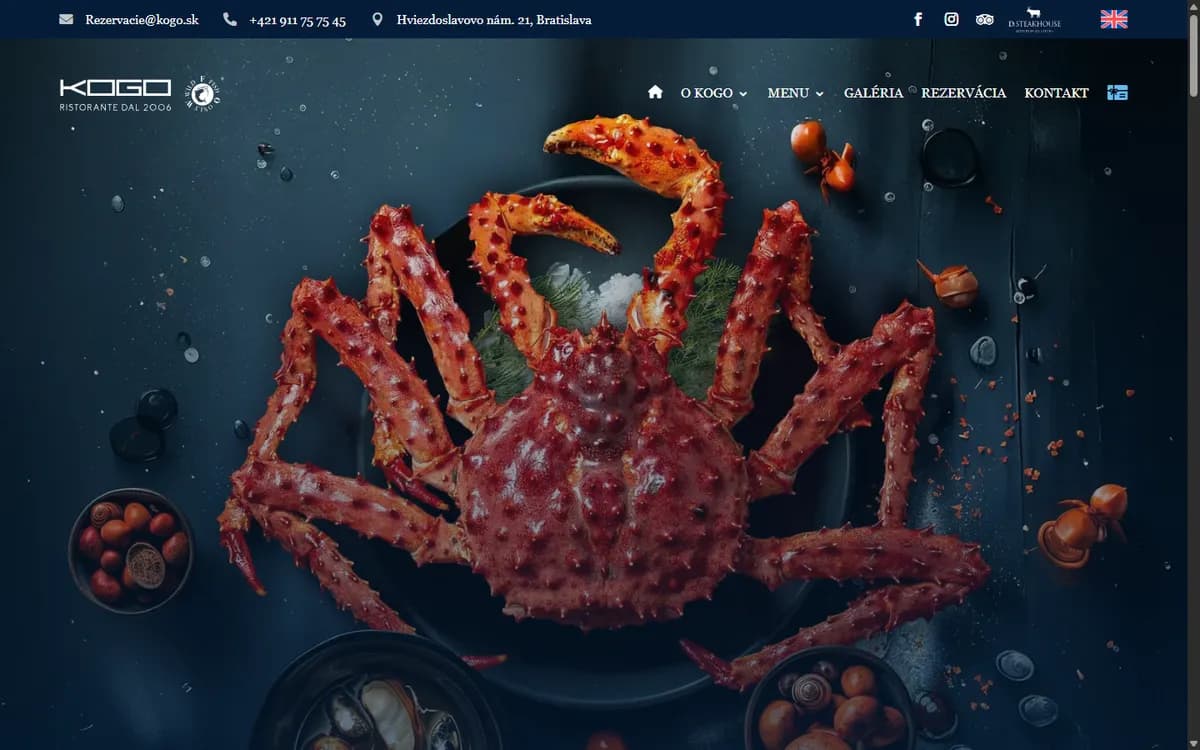This screenshot has width=1200, height=750.
Task: Open the blue gift voucher icon
Action: [x=1117, y=92]
